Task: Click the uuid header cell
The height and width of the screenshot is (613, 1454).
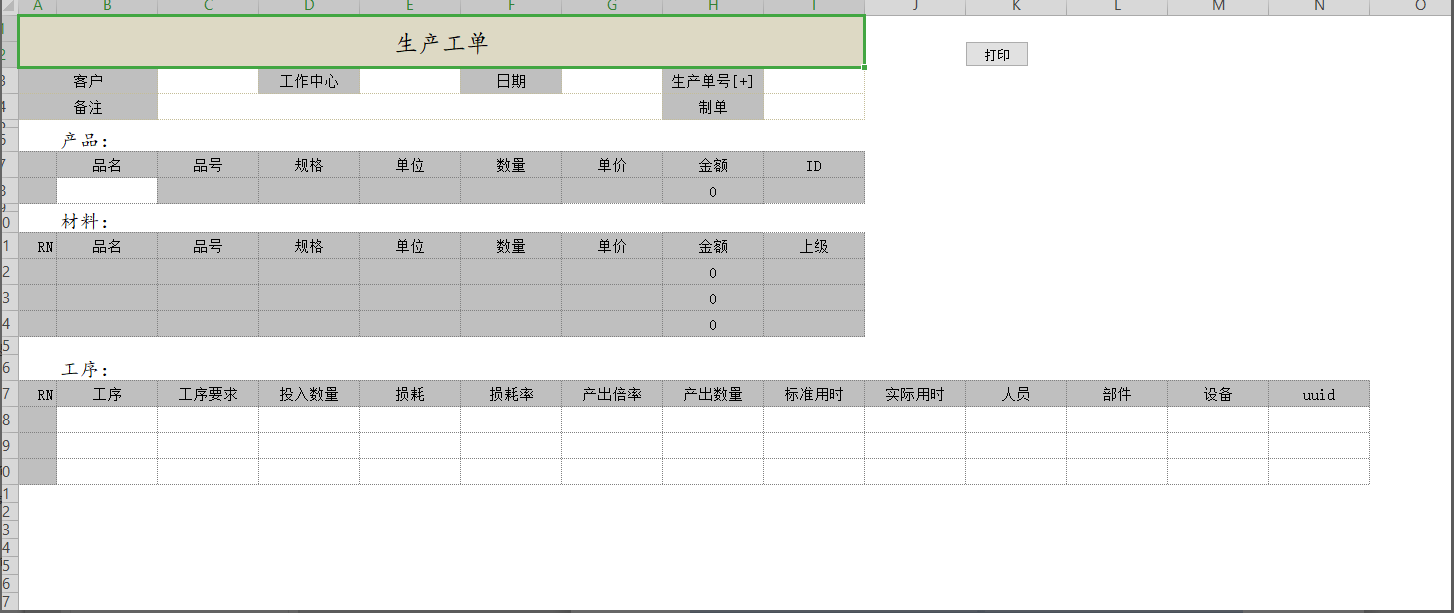Action: 1318,395
